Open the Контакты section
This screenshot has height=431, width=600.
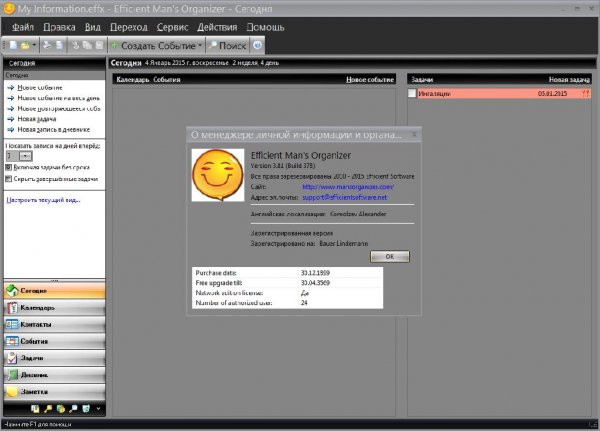click(52, 324)
